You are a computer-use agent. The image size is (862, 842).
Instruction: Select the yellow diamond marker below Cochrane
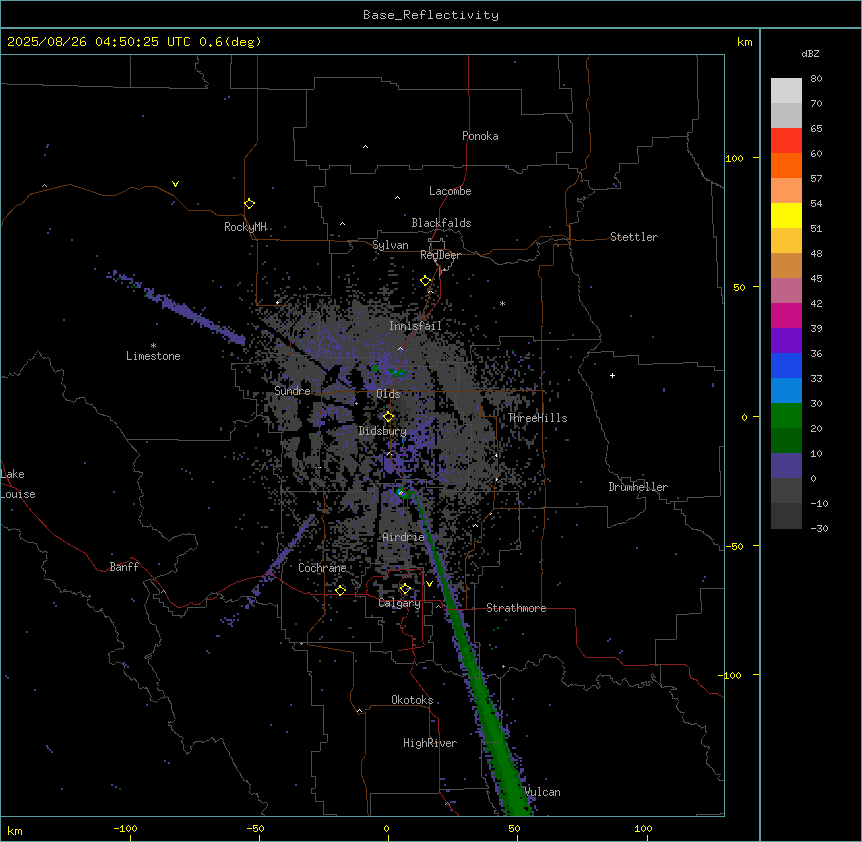point(340,590)
